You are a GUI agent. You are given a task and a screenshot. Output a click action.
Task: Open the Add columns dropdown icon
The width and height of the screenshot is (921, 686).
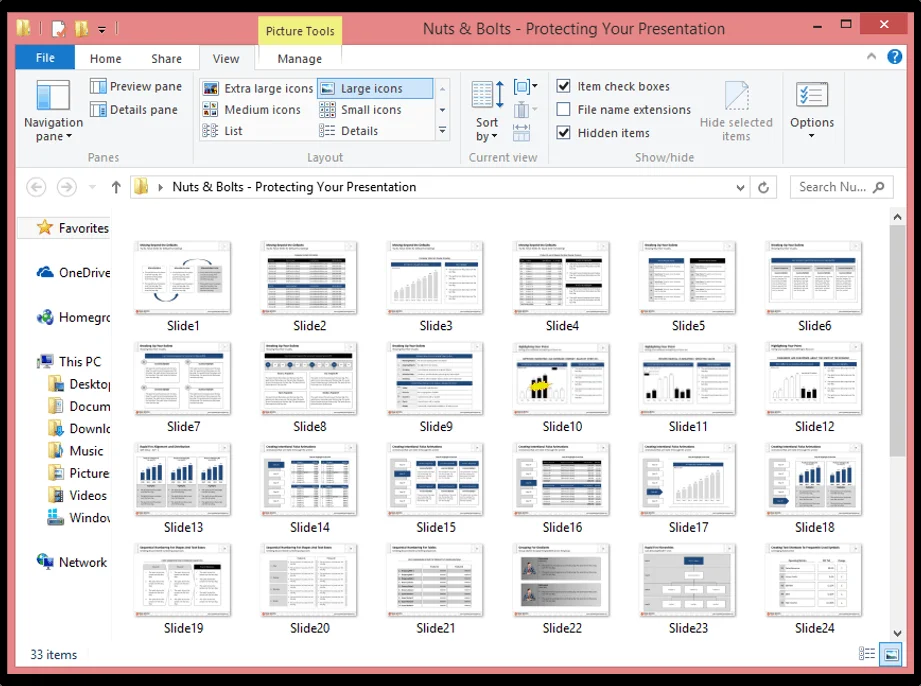point(525,110)
